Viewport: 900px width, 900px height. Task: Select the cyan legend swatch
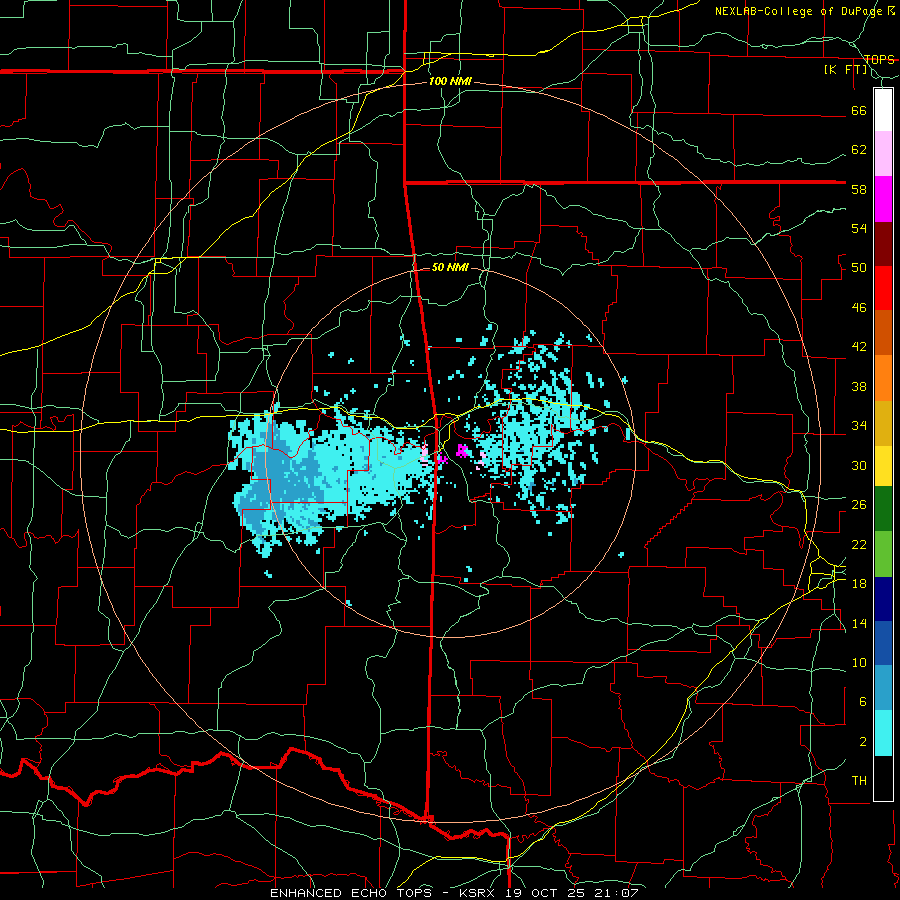(x=883, y=733)
